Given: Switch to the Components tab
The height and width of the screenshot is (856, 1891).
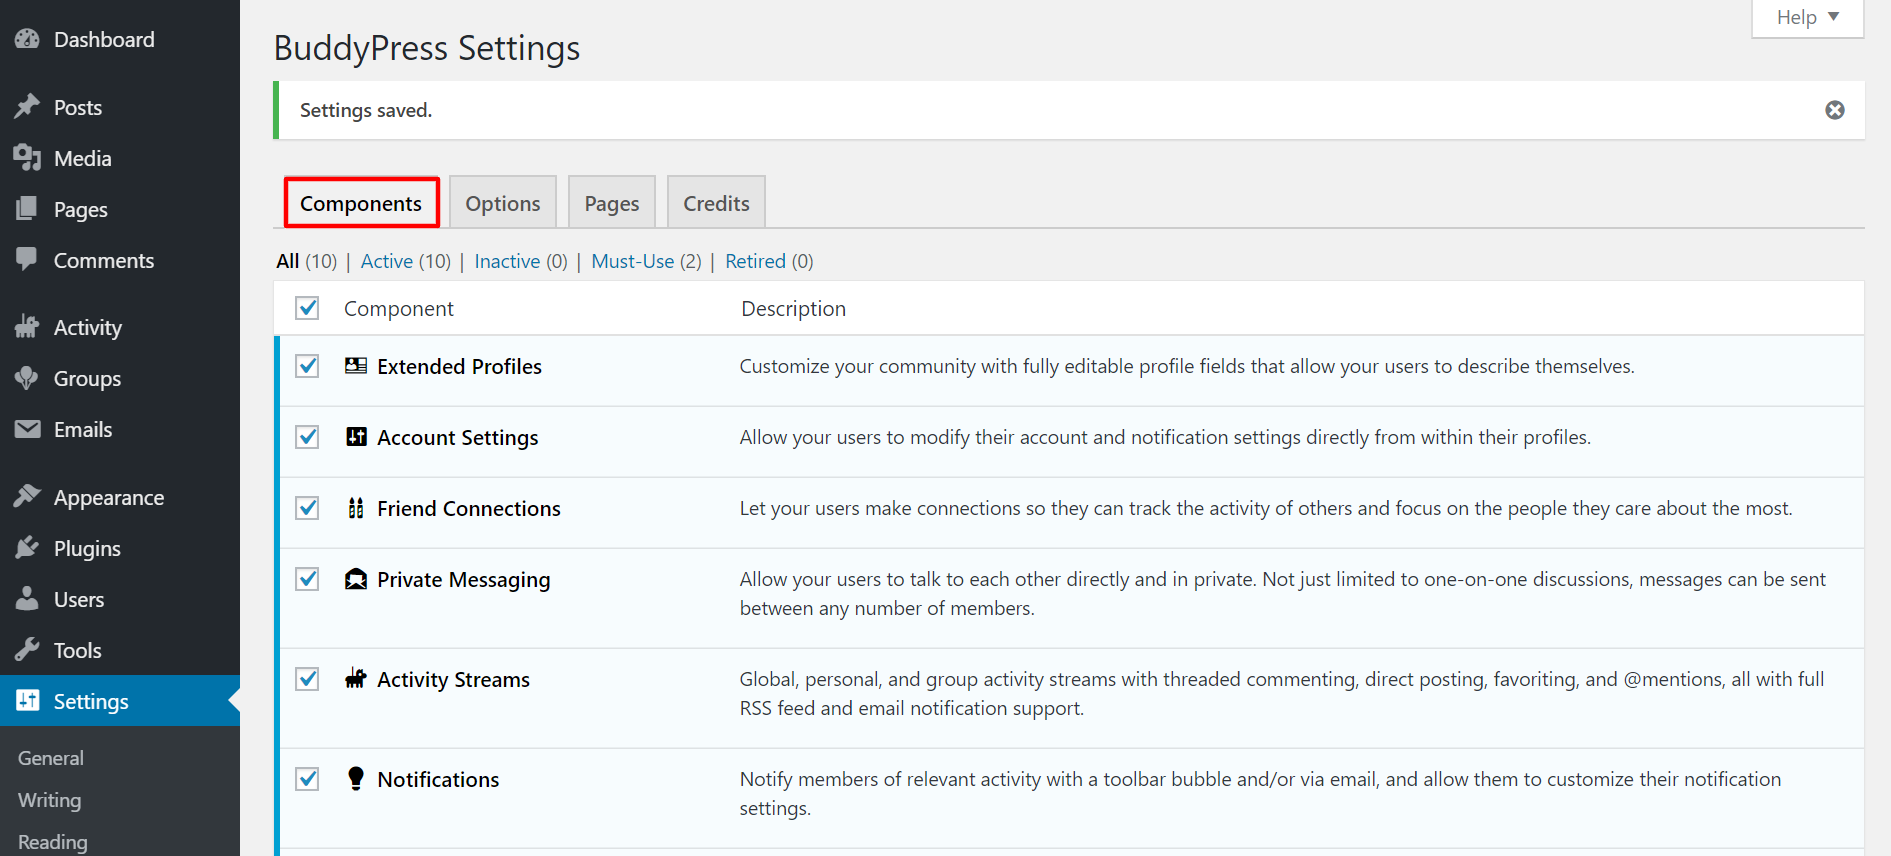Looking at the screenshot, I should pyautogui.click(x=361, y=203).
